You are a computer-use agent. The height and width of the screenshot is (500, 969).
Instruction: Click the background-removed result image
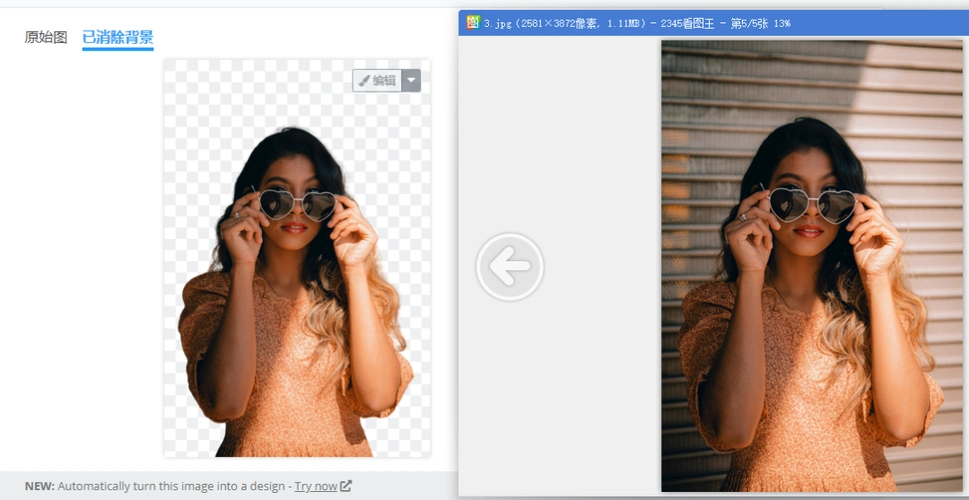[297, 258]
